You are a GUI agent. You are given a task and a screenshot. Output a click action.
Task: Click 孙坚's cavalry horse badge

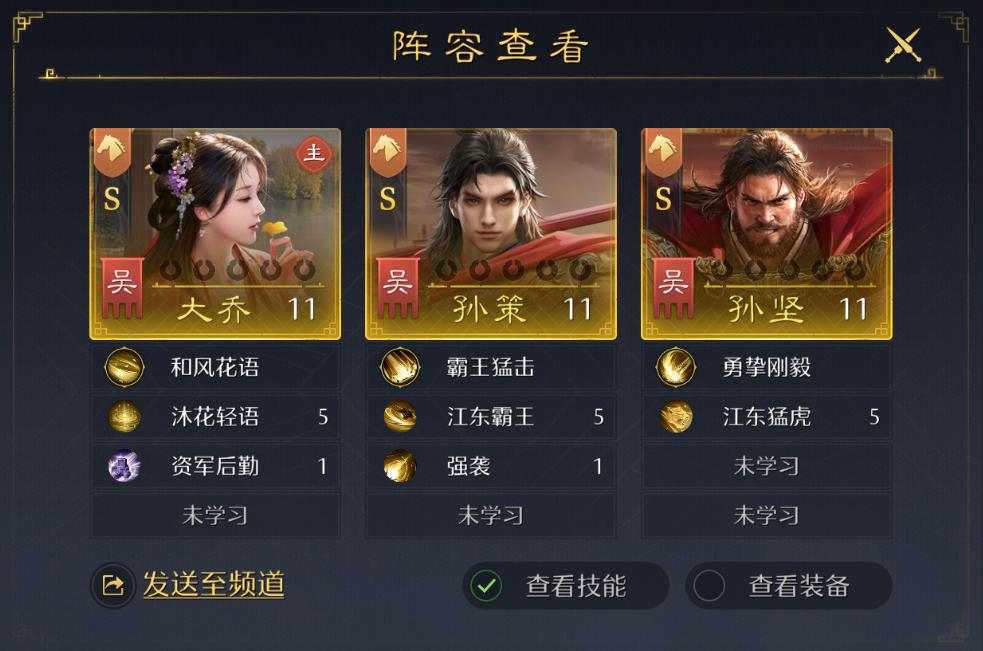click(x=663, y=152)
